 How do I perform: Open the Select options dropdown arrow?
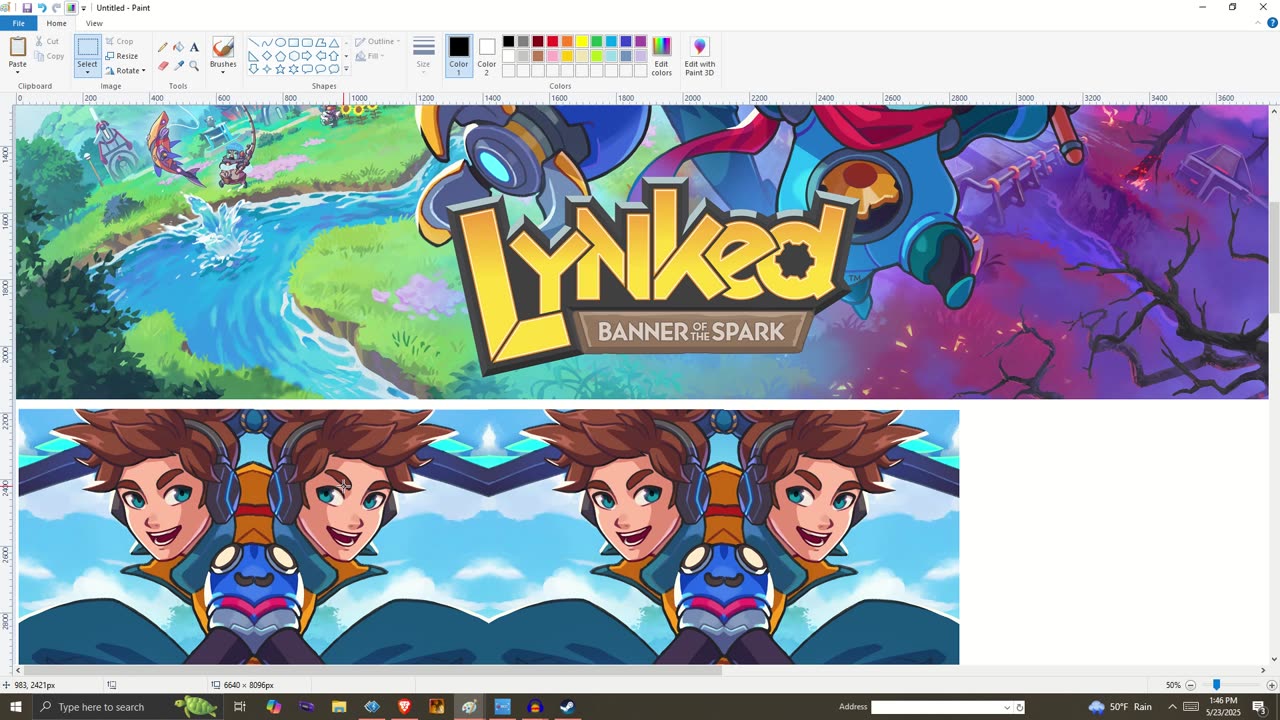(87, 73)
